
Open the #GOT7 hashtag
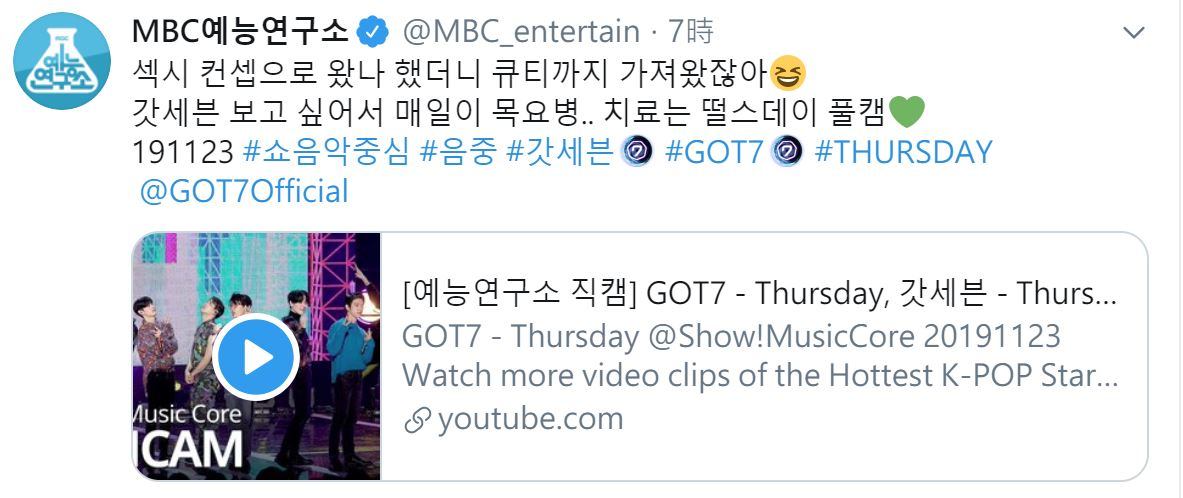pos(714,152)
